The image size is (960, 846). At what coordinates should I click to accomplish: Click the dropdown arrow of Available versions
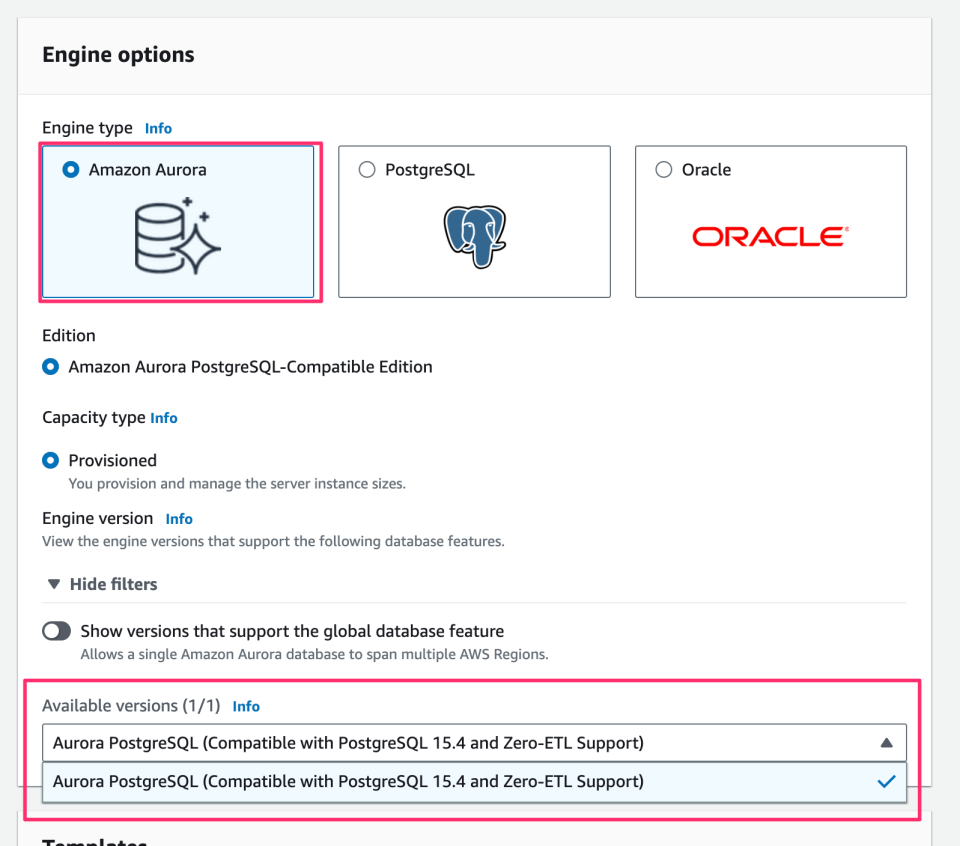click(x=886, y=743)
